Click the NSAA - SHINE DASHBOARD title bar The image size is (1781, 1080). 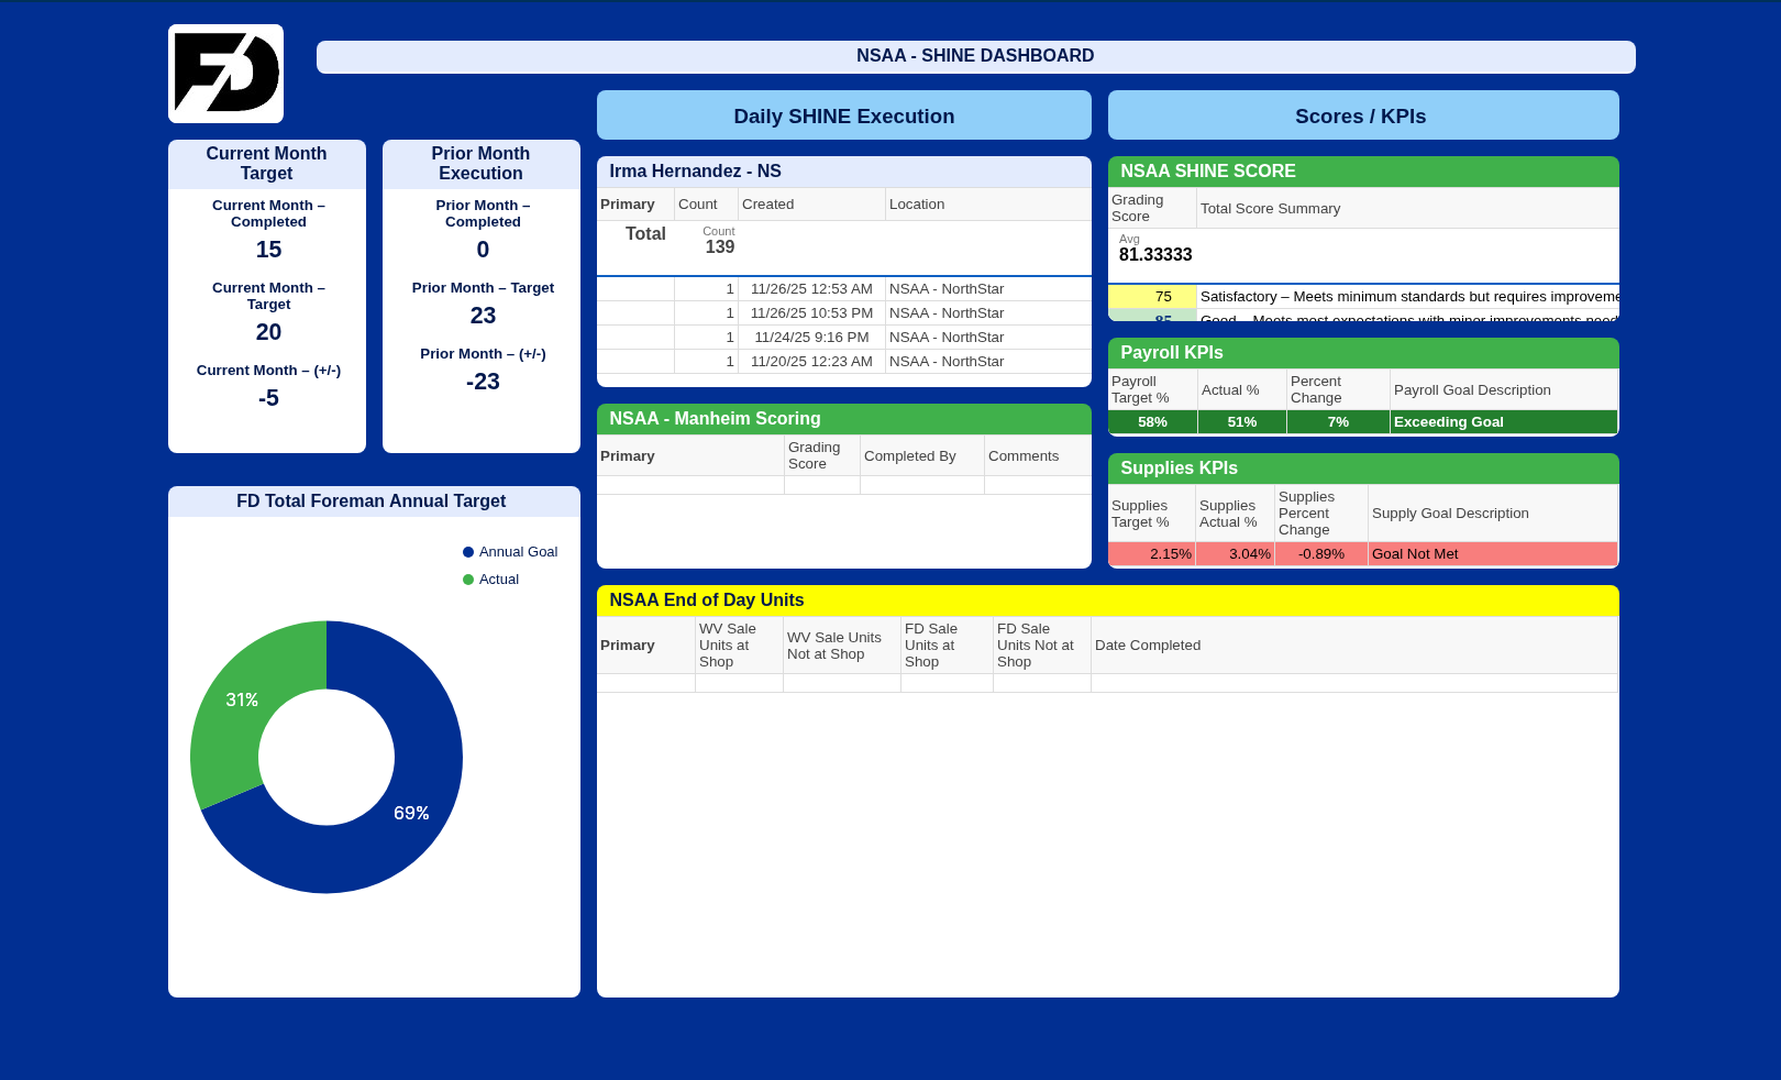pyautogui.click(x=975, y=57)
